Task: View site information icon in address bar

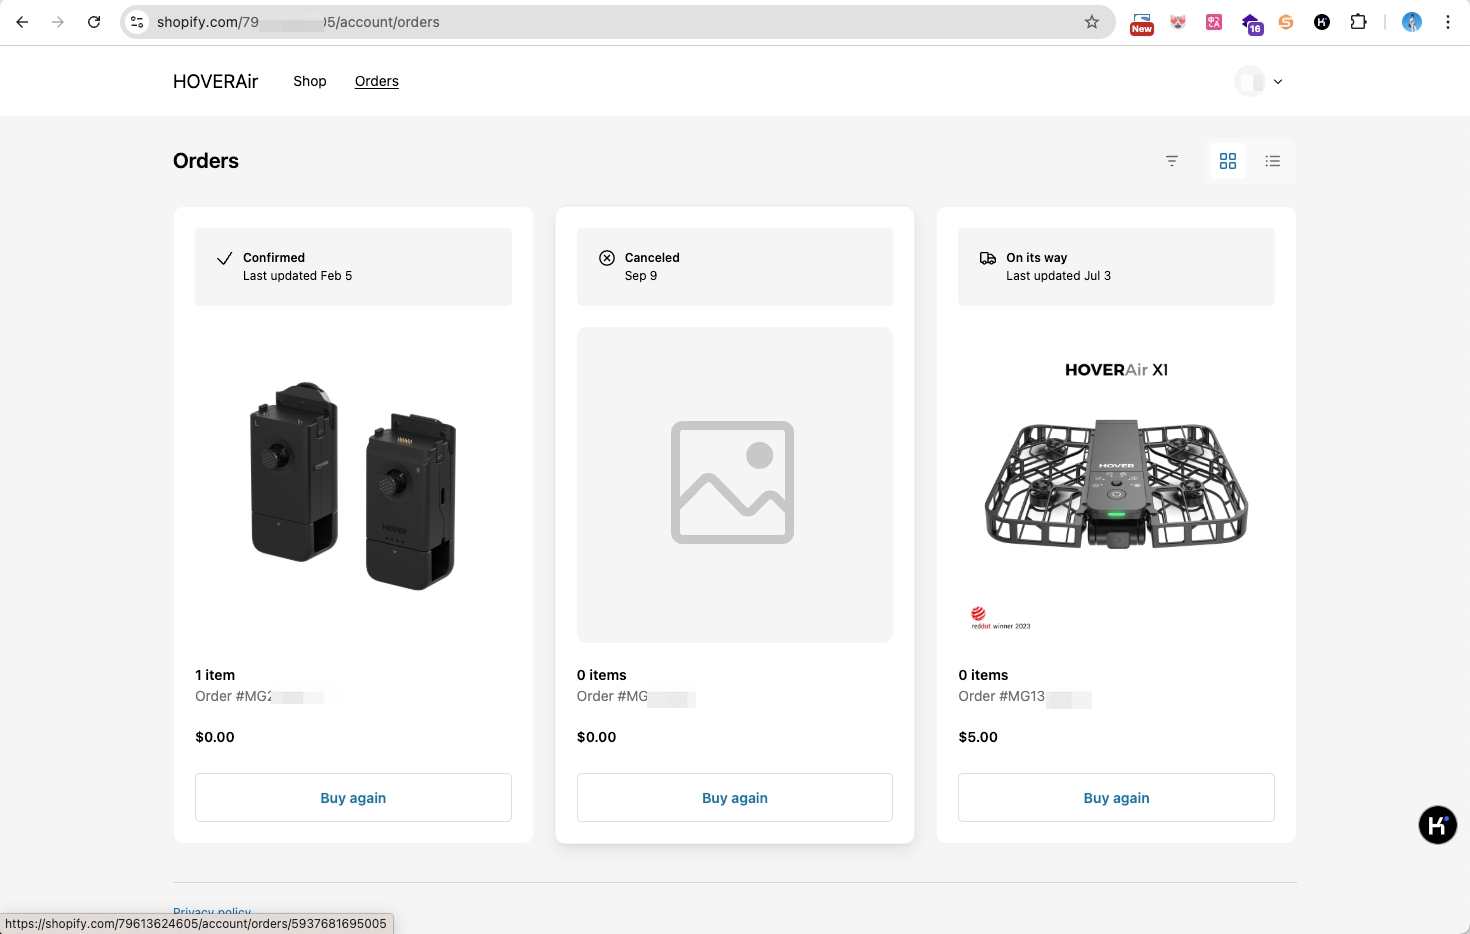Action: (138, 22)
